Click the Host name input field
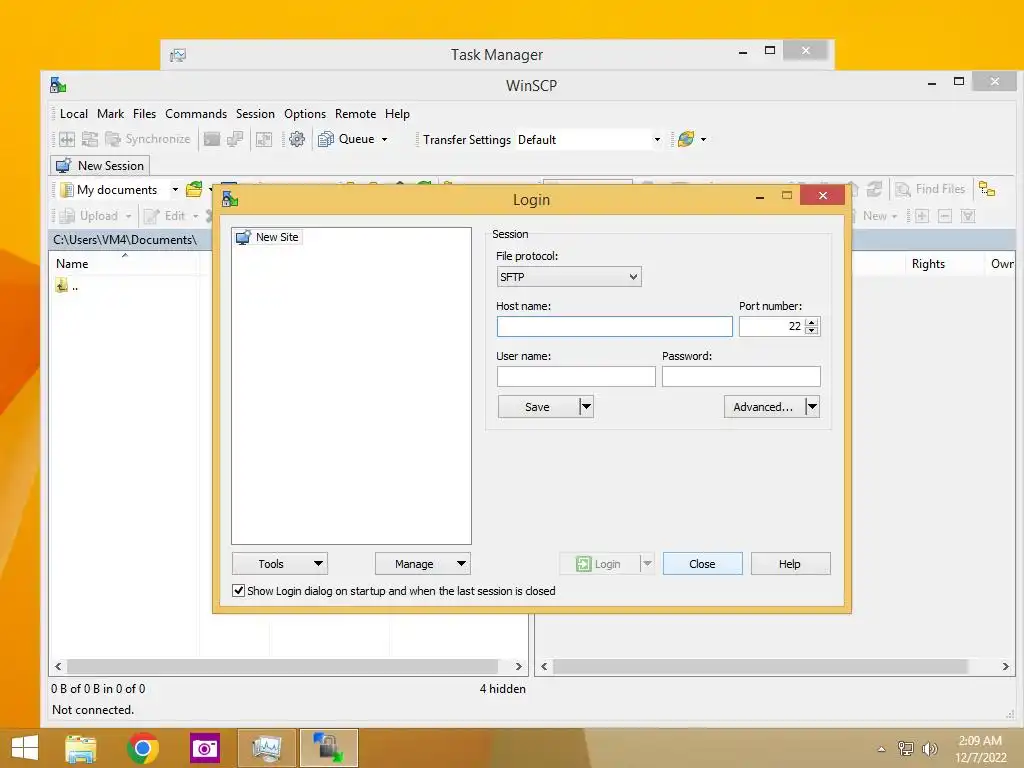This screenshot has width=1024, height=768. click(x=615, y=327)
